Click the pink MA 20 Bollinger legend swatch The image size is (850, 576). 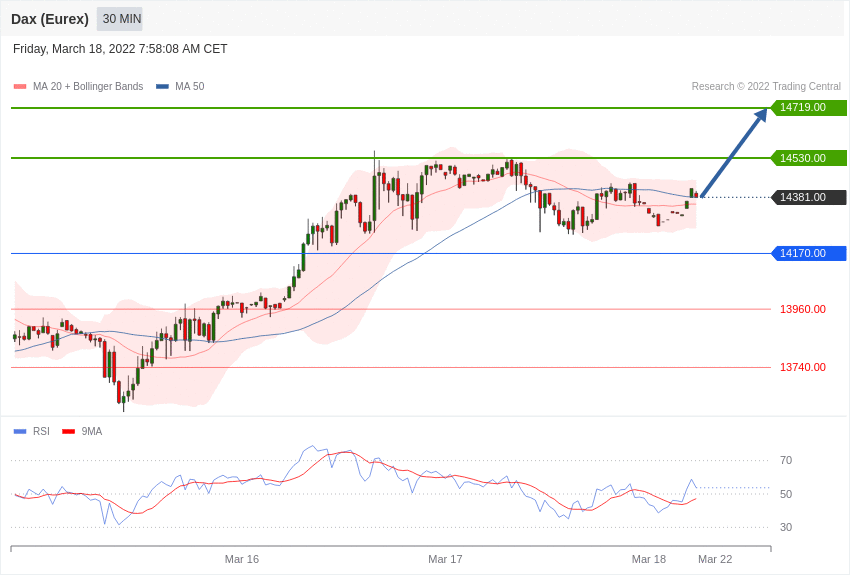click(x=20, y=87)
